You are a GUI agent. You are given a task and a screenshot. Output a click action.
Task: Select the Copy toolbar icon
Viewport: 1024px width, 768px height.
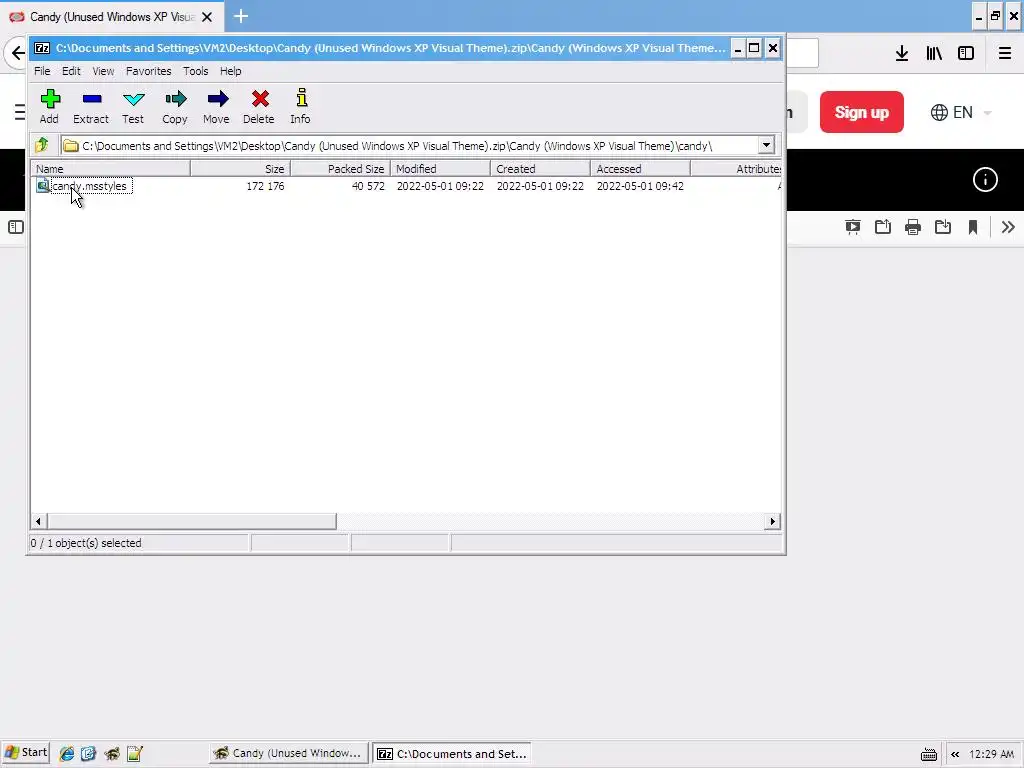[x=175, y=106]
